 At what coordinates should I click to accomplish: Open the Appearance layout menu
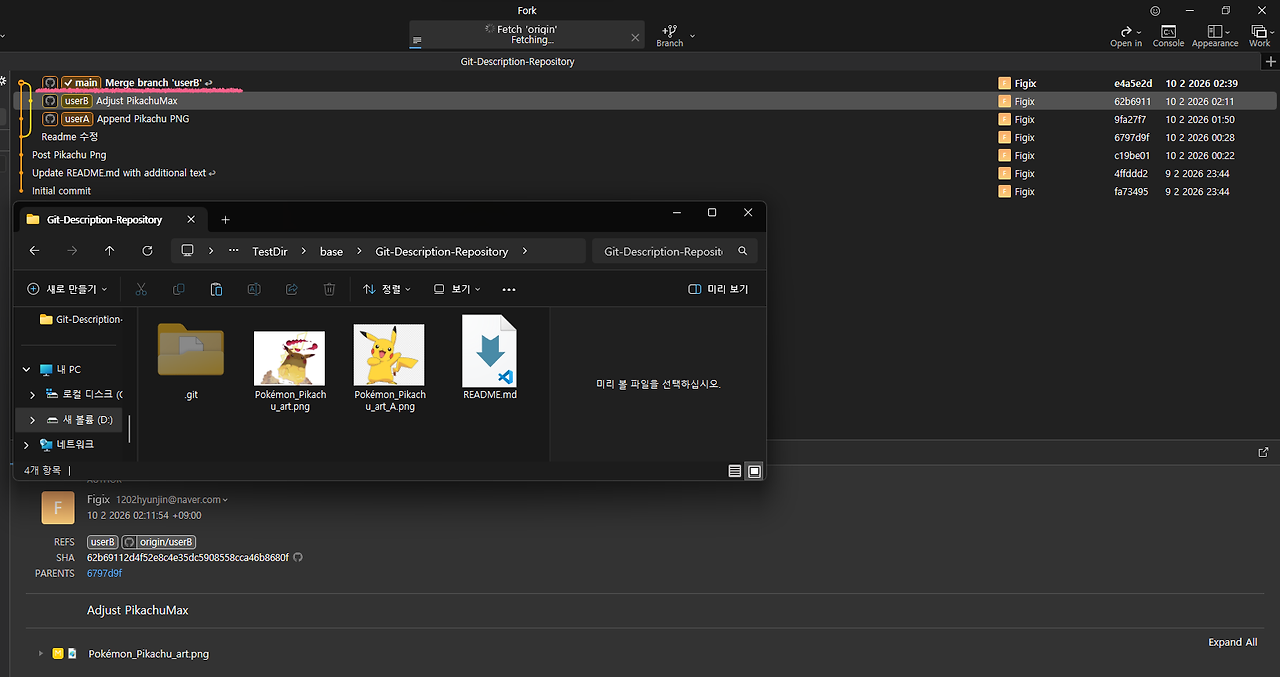click(1215, 36)
